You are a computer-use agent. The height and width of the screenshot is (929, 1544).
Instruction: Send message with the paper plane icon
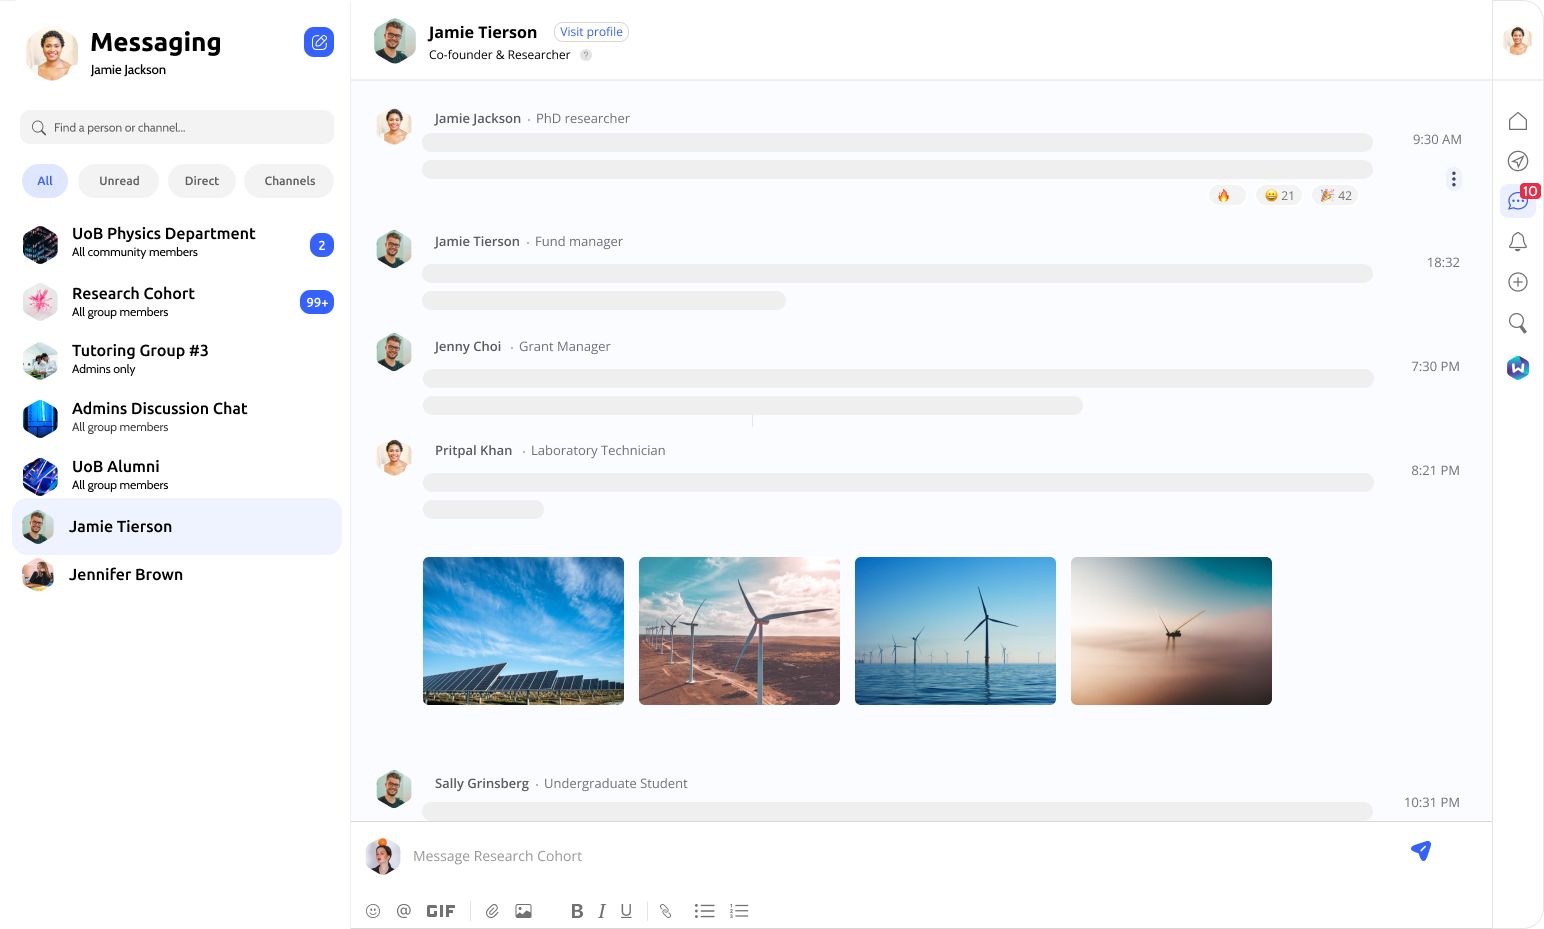pos(1421,851)
